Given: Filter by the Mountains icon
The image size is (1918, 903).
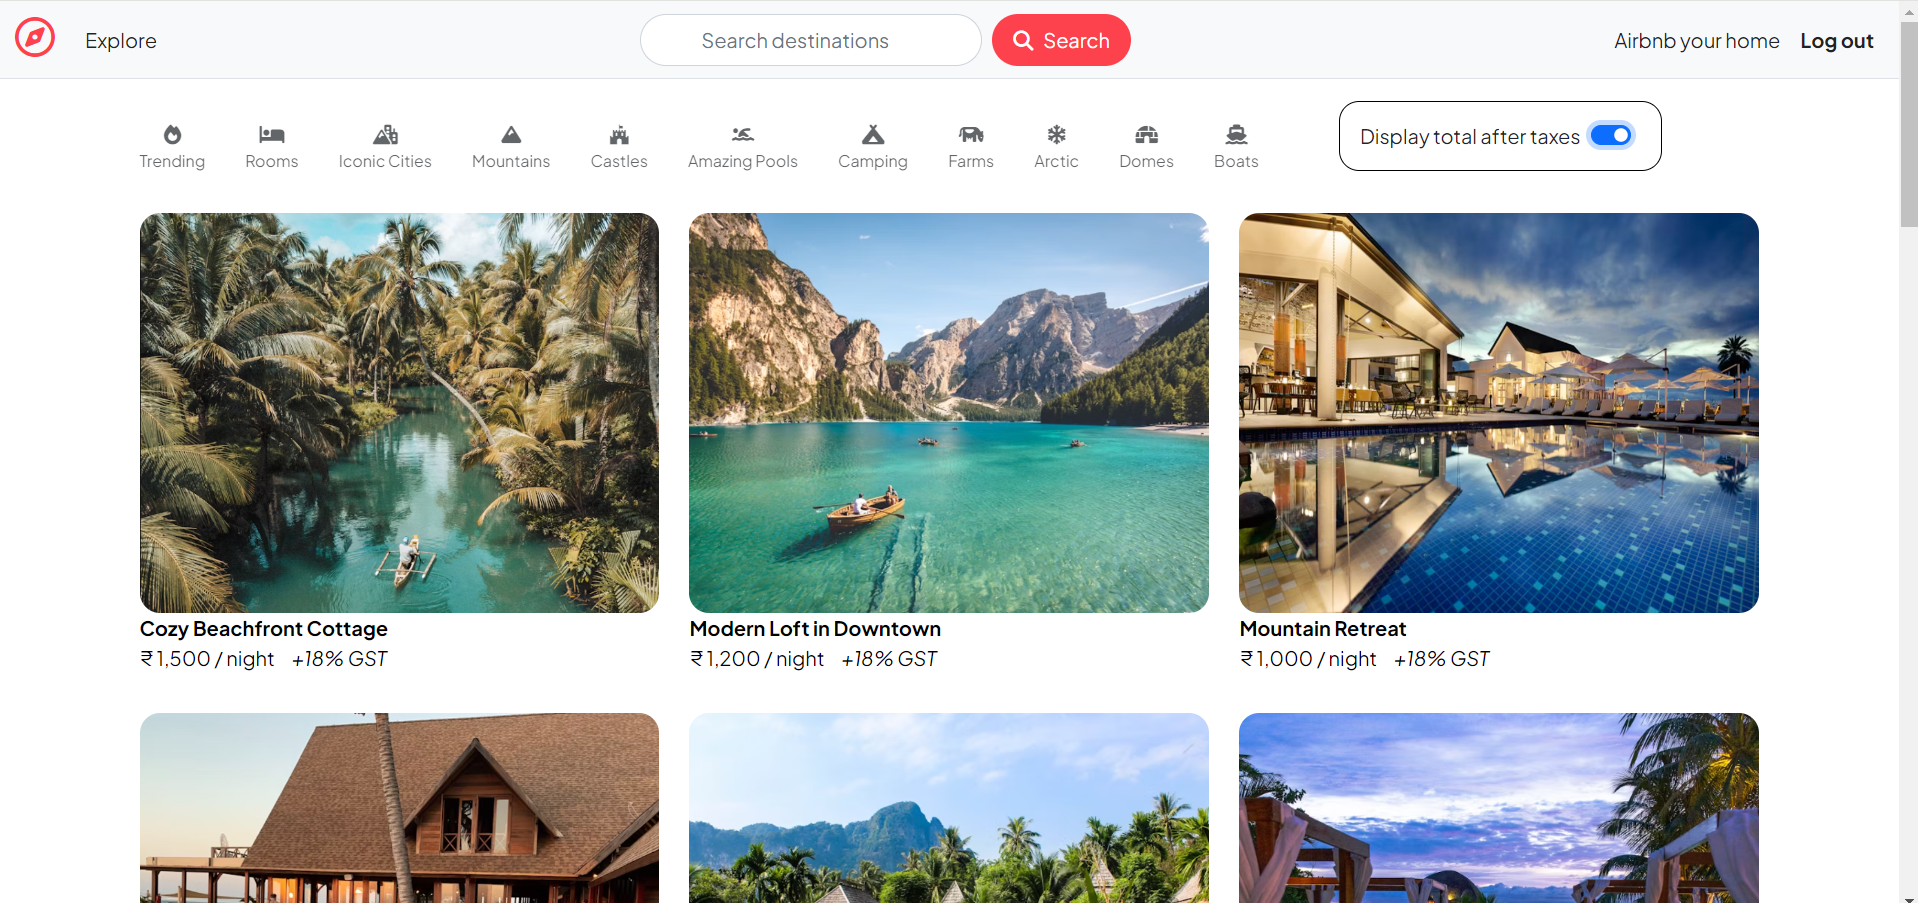Looking at the screenshot, I should (x=510, y=135).
